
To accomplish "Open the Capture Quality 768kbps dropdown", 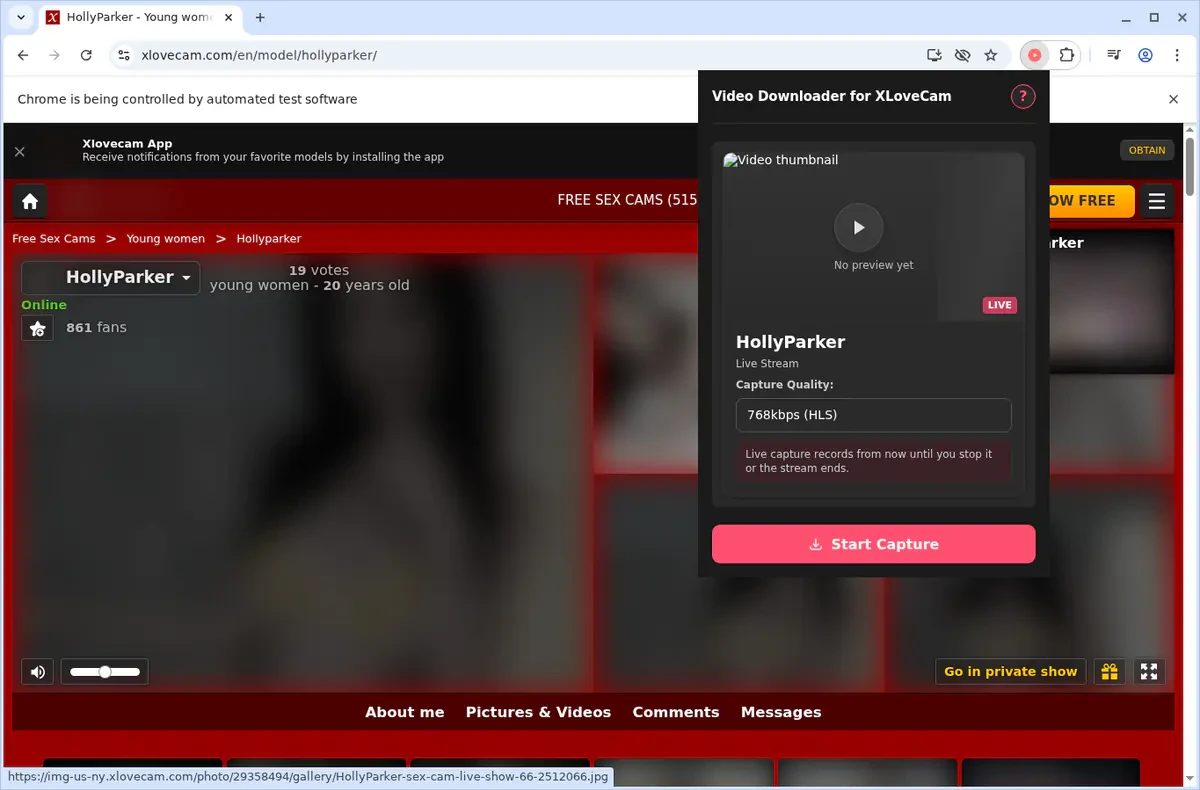I will [x=873, y=415].
